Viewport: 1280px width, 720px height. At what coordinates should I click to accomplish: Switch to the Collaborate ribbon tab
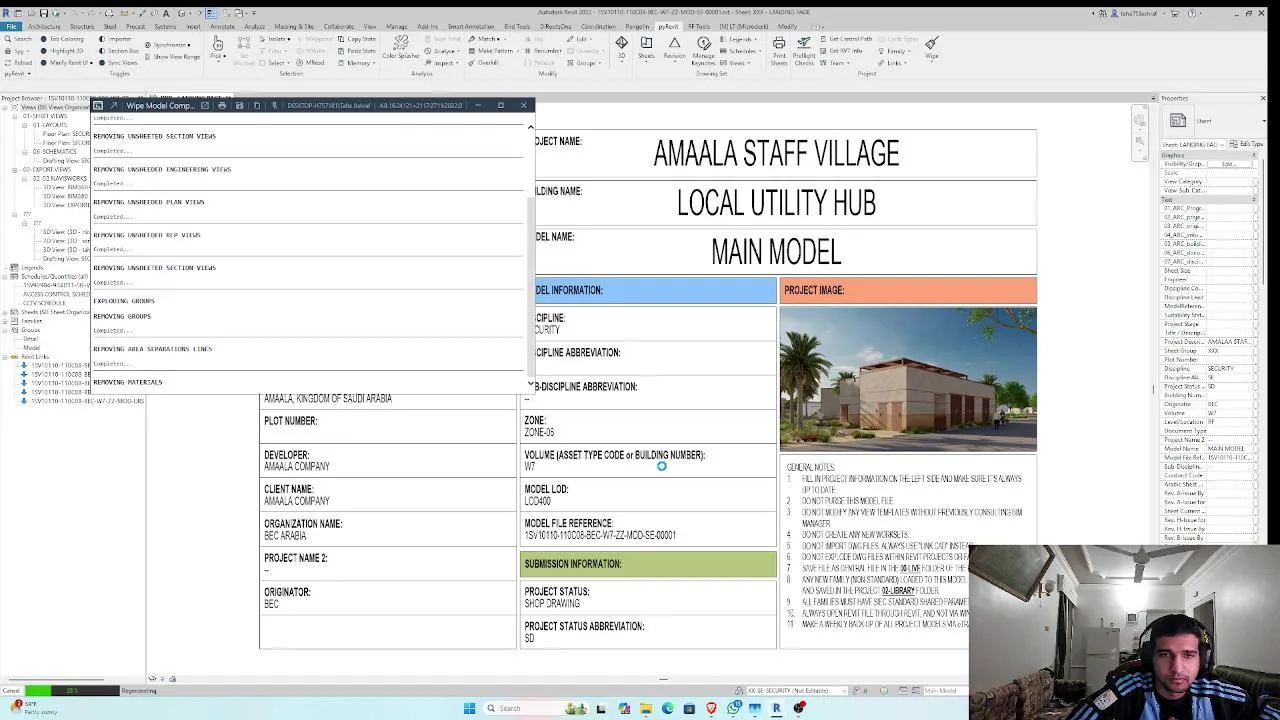coord(339,27)
